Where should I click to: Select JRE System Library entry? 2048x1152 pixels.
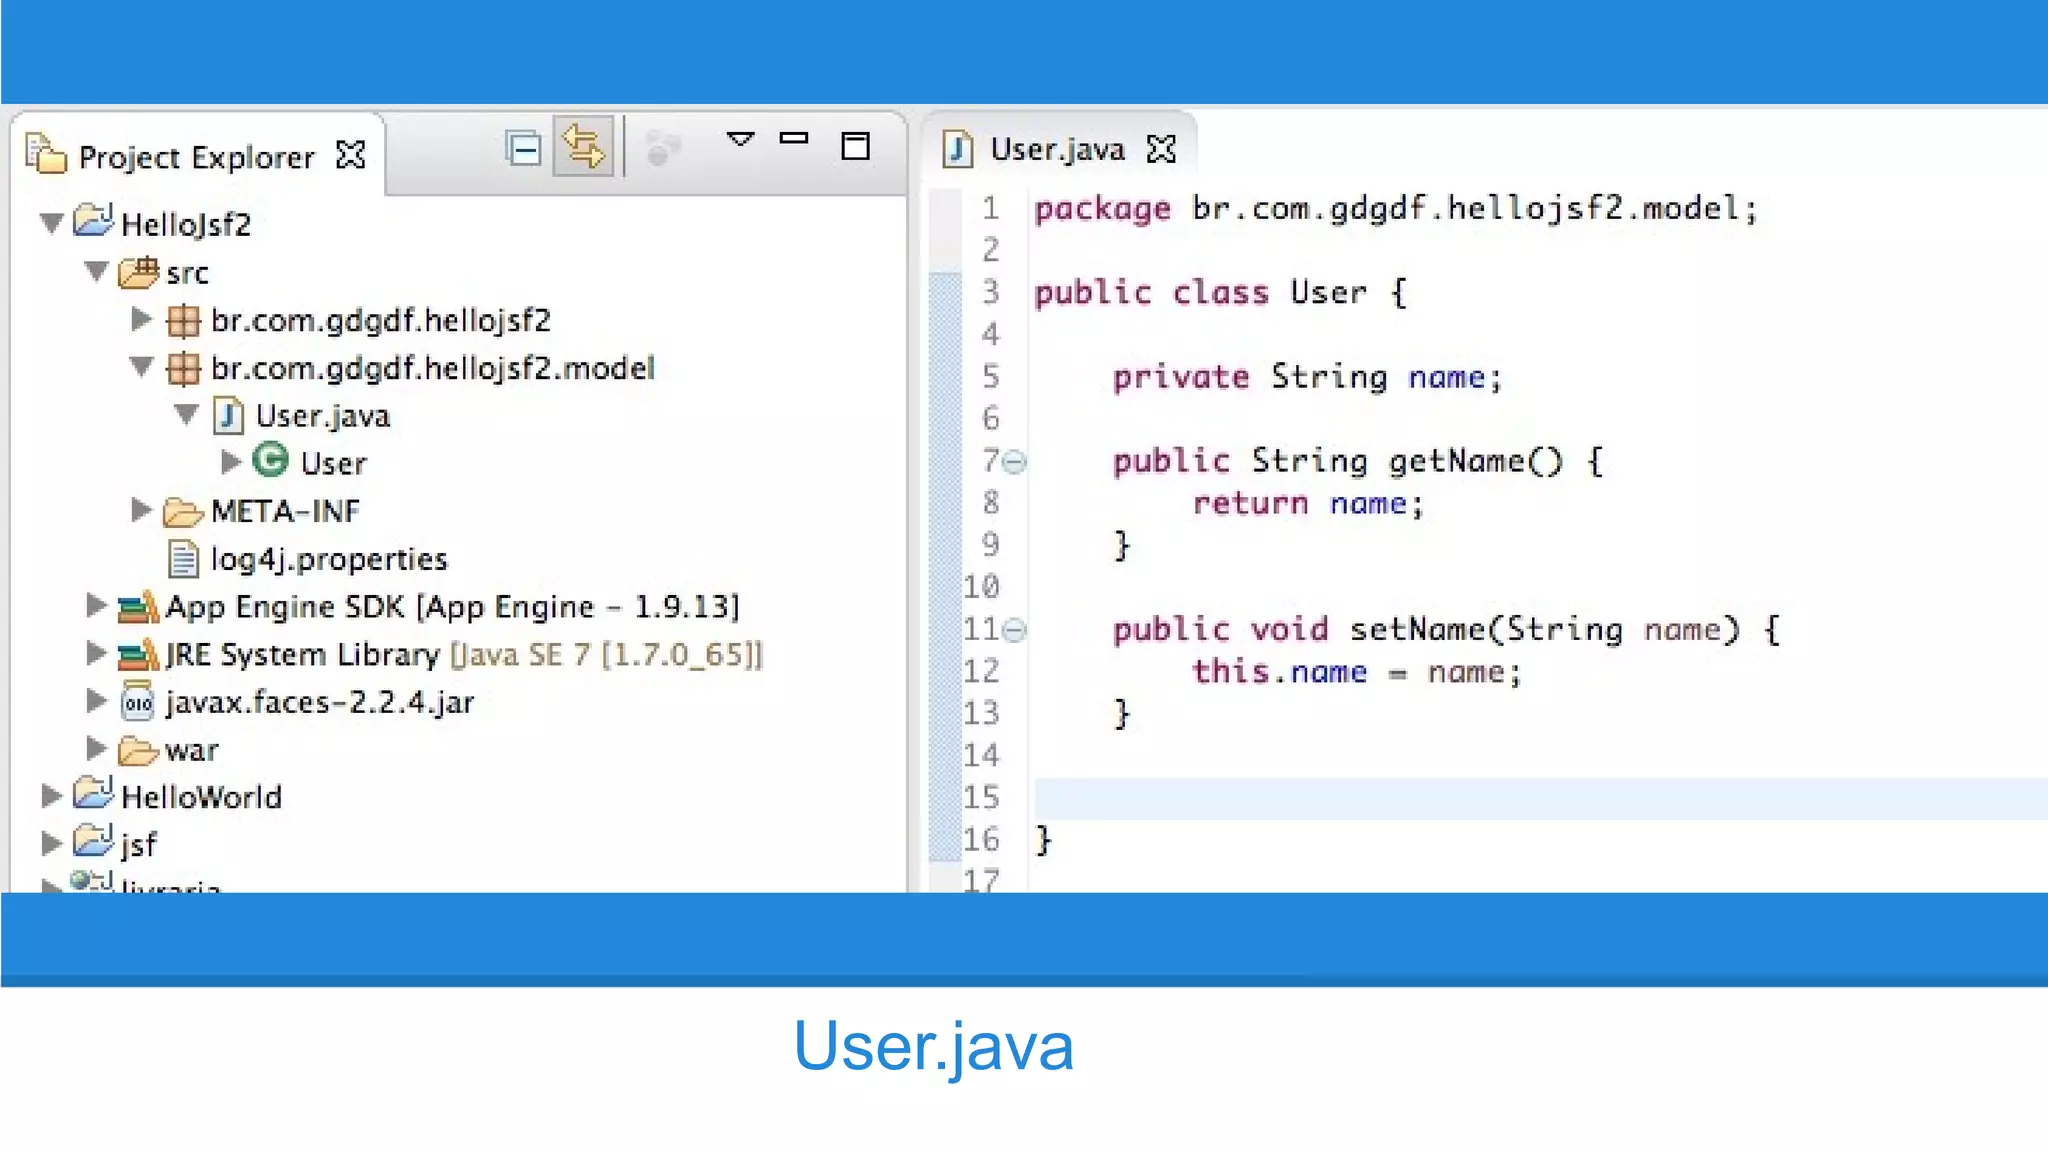464,655
